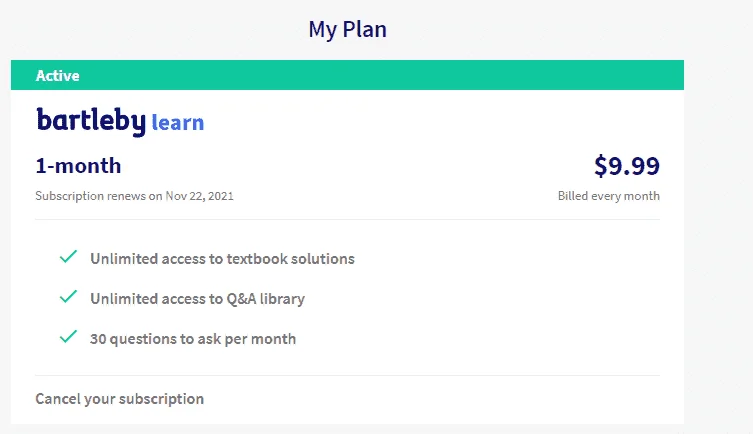The height and width of the screenshot is (434, 753).
Task: Click the checkmark beside 30 questions
Action: tap(68, 337)
